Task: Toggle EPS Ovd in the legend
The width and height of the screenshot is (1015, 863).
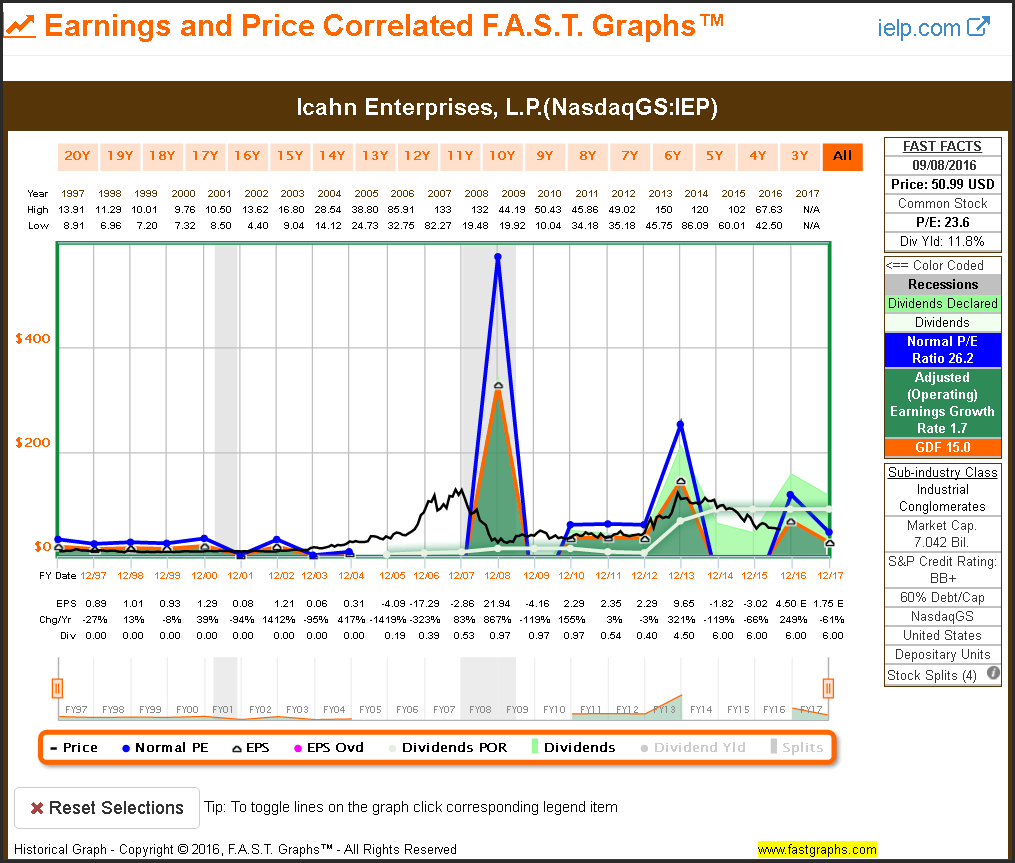Action: (328, 747)
